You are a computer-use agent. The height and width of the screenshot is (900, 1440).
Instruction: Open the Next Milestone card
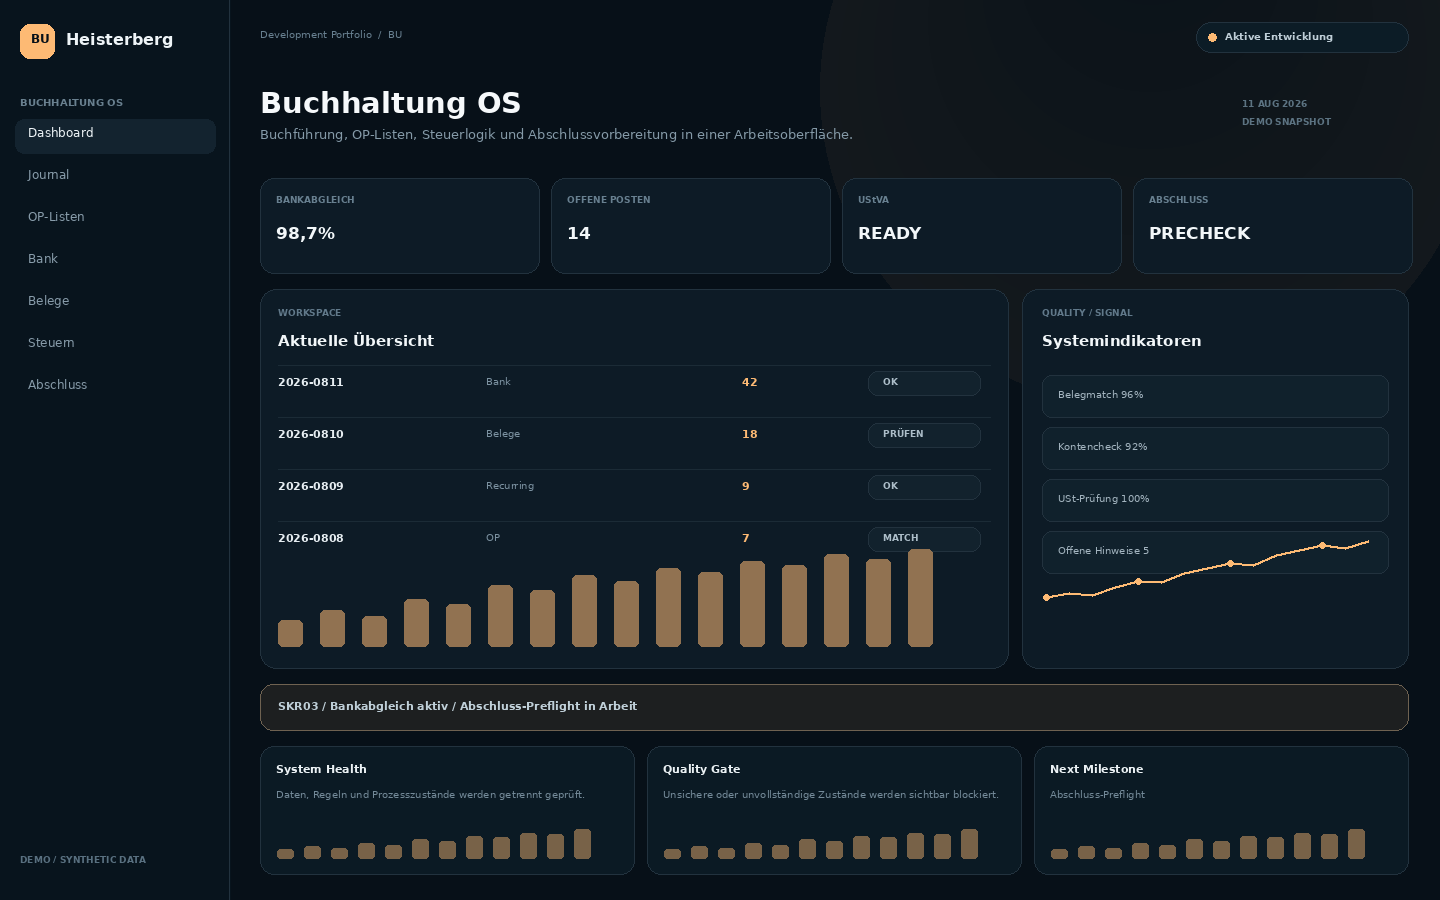(x=1221, y=810)
